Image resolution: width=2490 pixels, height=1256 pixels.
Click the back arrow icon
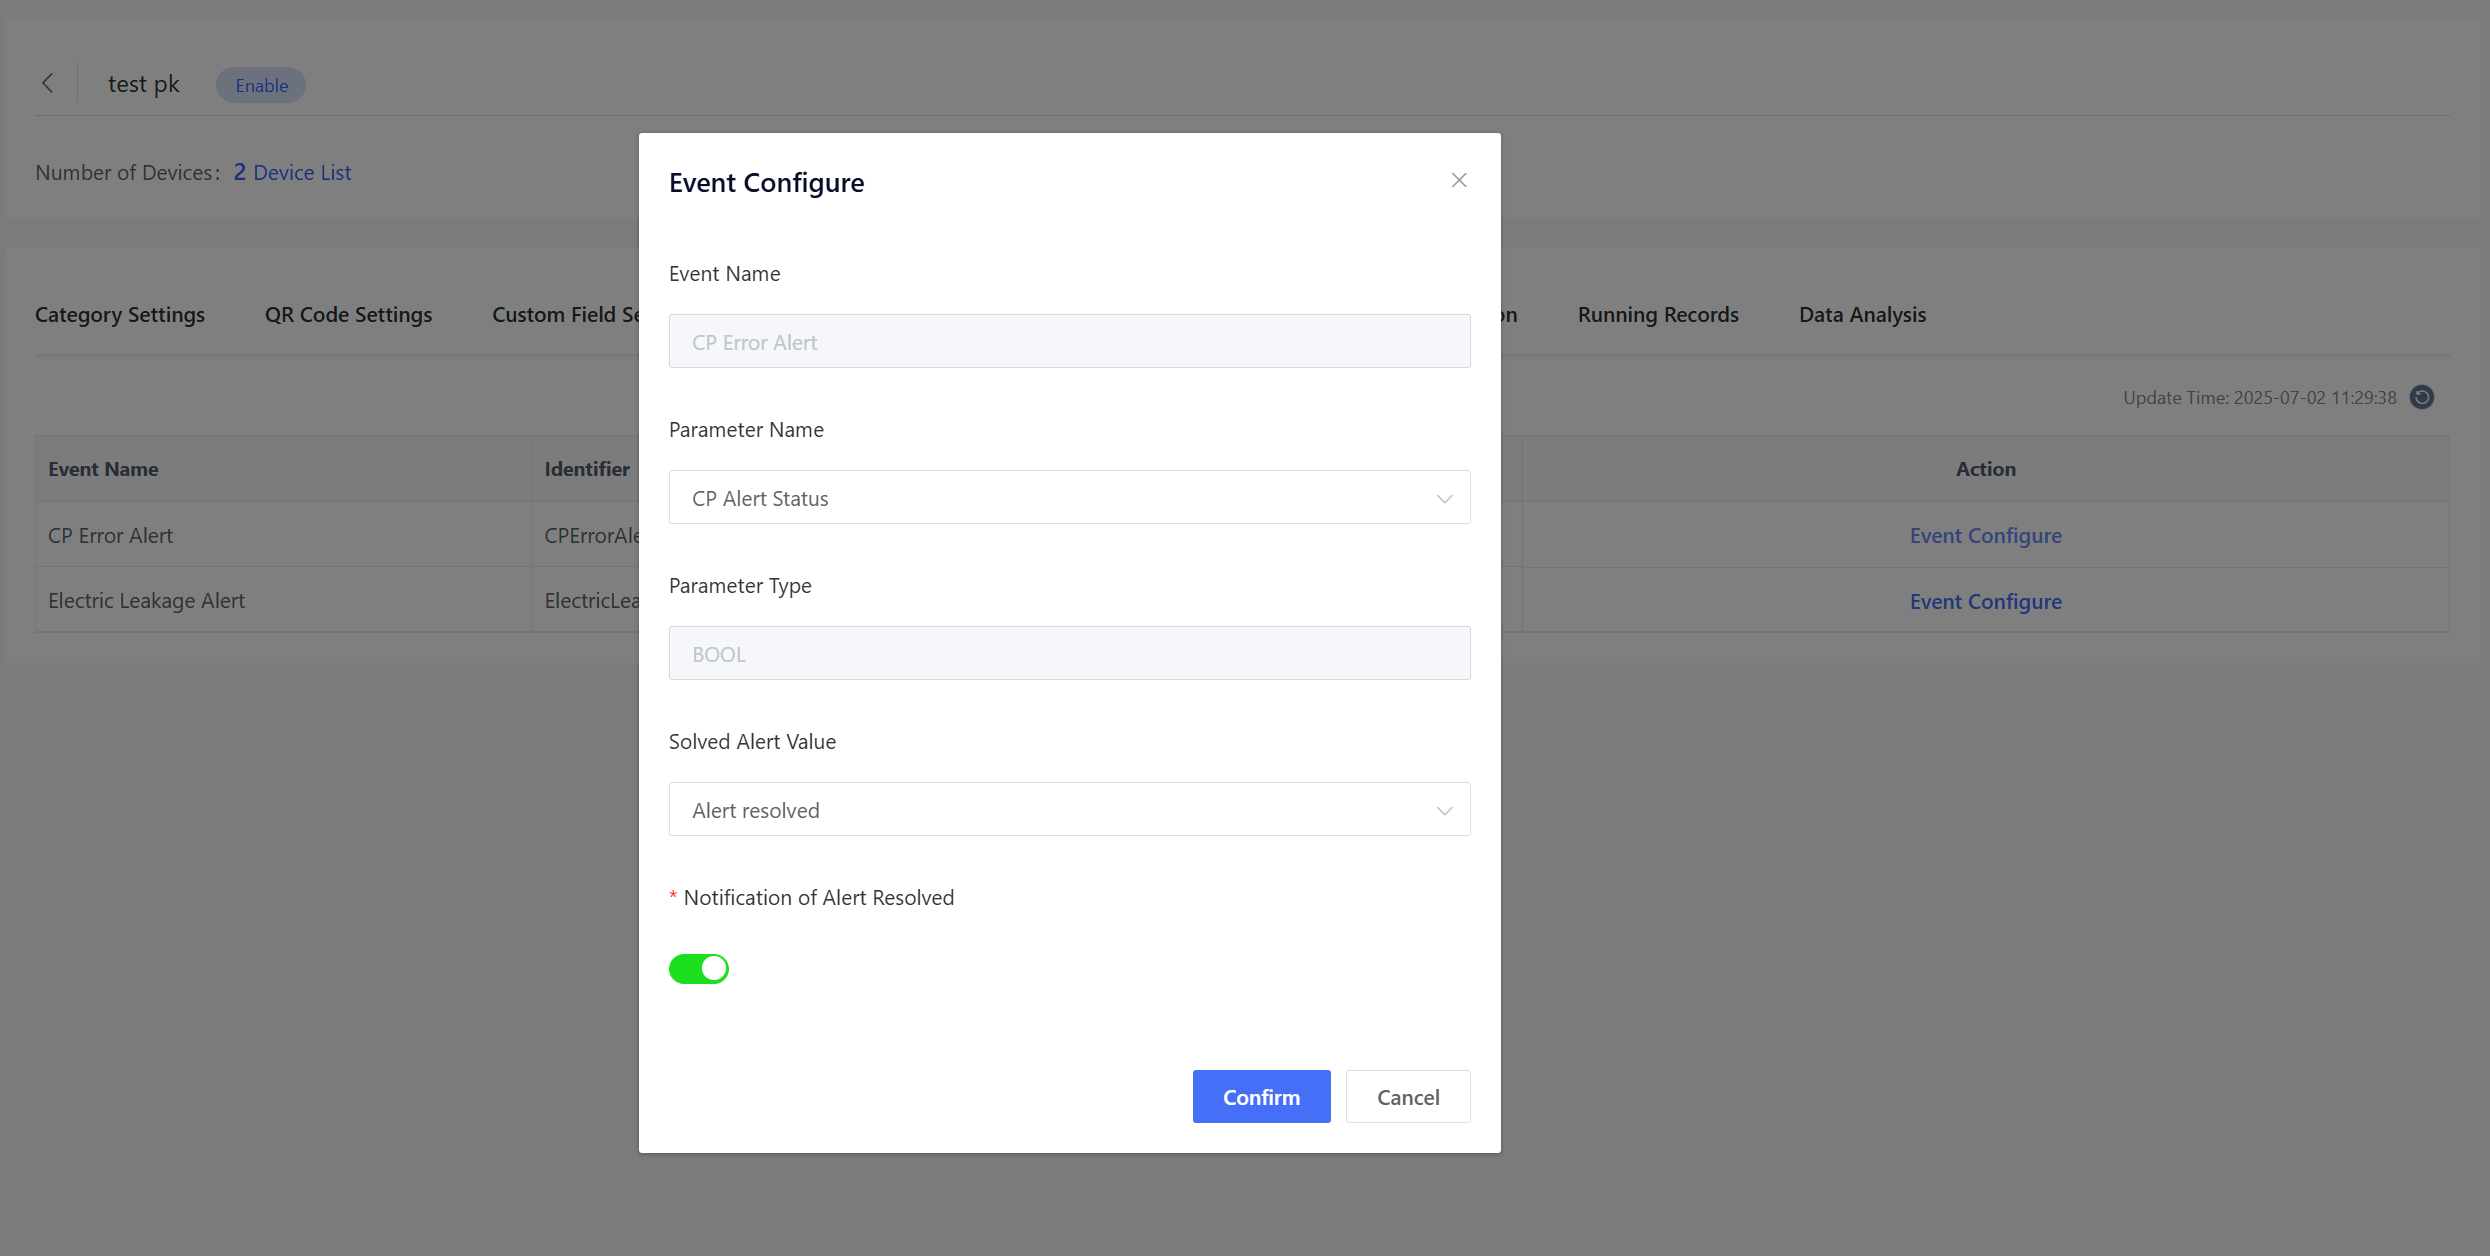47,84
